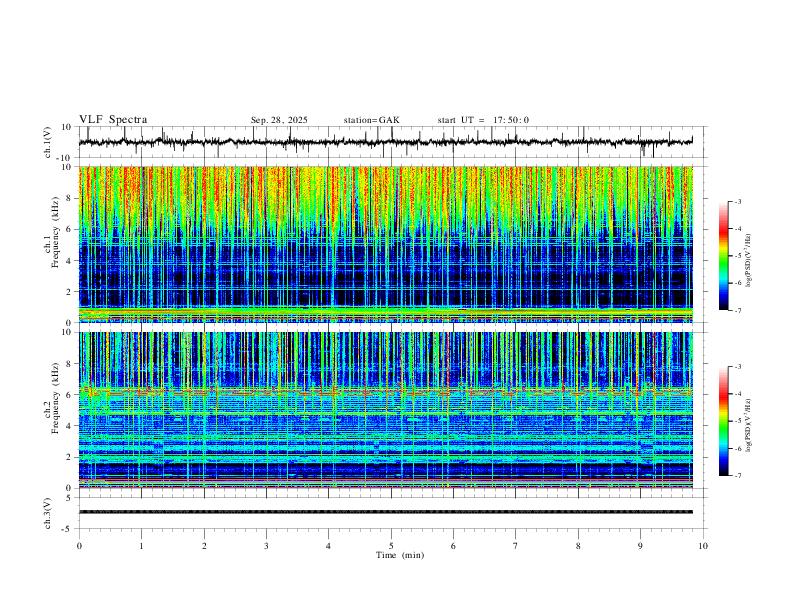Image resolution: width=792 pixels, height=612 pixels.
Task: Click the ch.1 spectrogram color scale bar
Action: point(723,256)
